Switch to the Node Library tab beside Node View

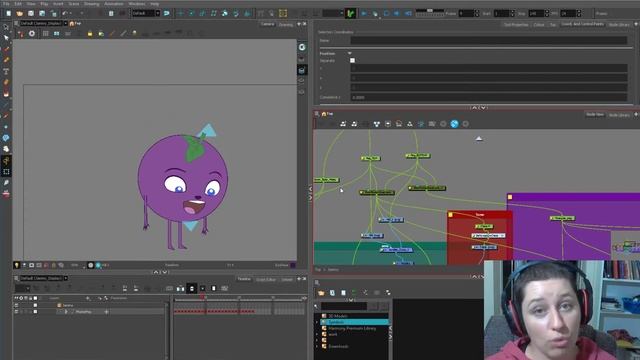(x=619, y=115)
